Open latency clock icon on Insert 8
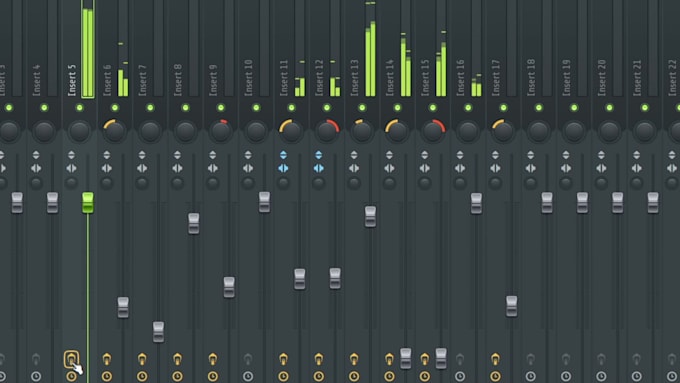This screenshot has width=680, height=383. click(x=177, y=376)
